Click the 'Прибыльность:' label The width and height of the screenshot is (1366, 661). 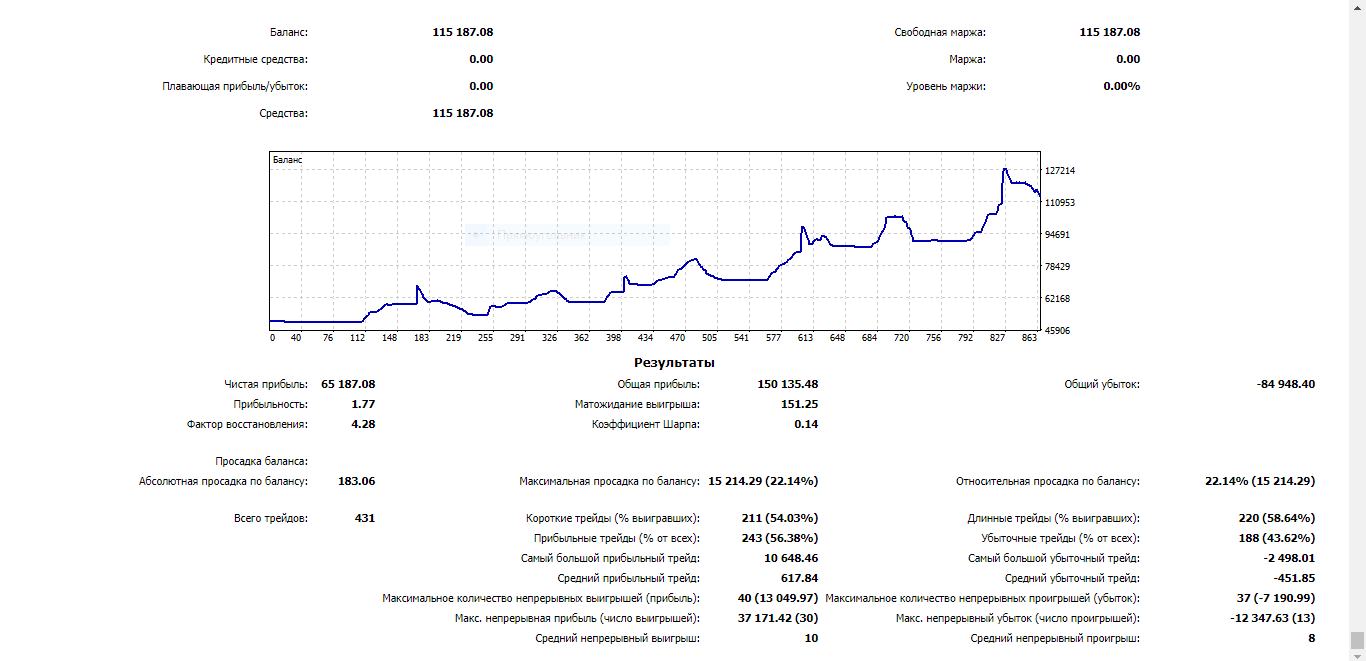tap(271, 404)
